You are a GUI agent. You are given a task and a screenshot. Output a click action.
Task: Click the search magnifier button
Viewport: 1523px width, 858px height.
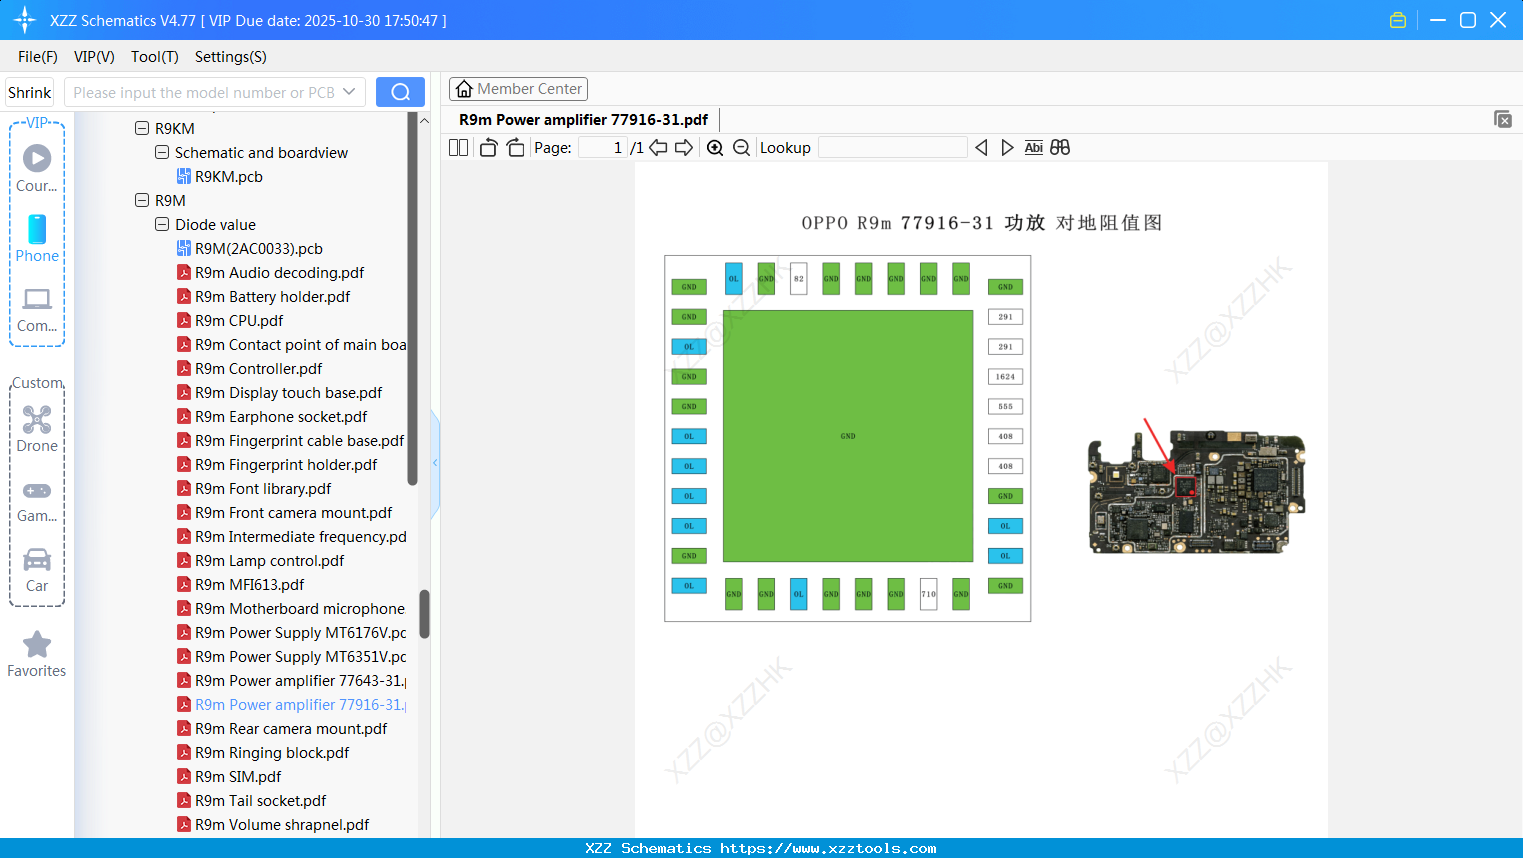click(400, 92)
